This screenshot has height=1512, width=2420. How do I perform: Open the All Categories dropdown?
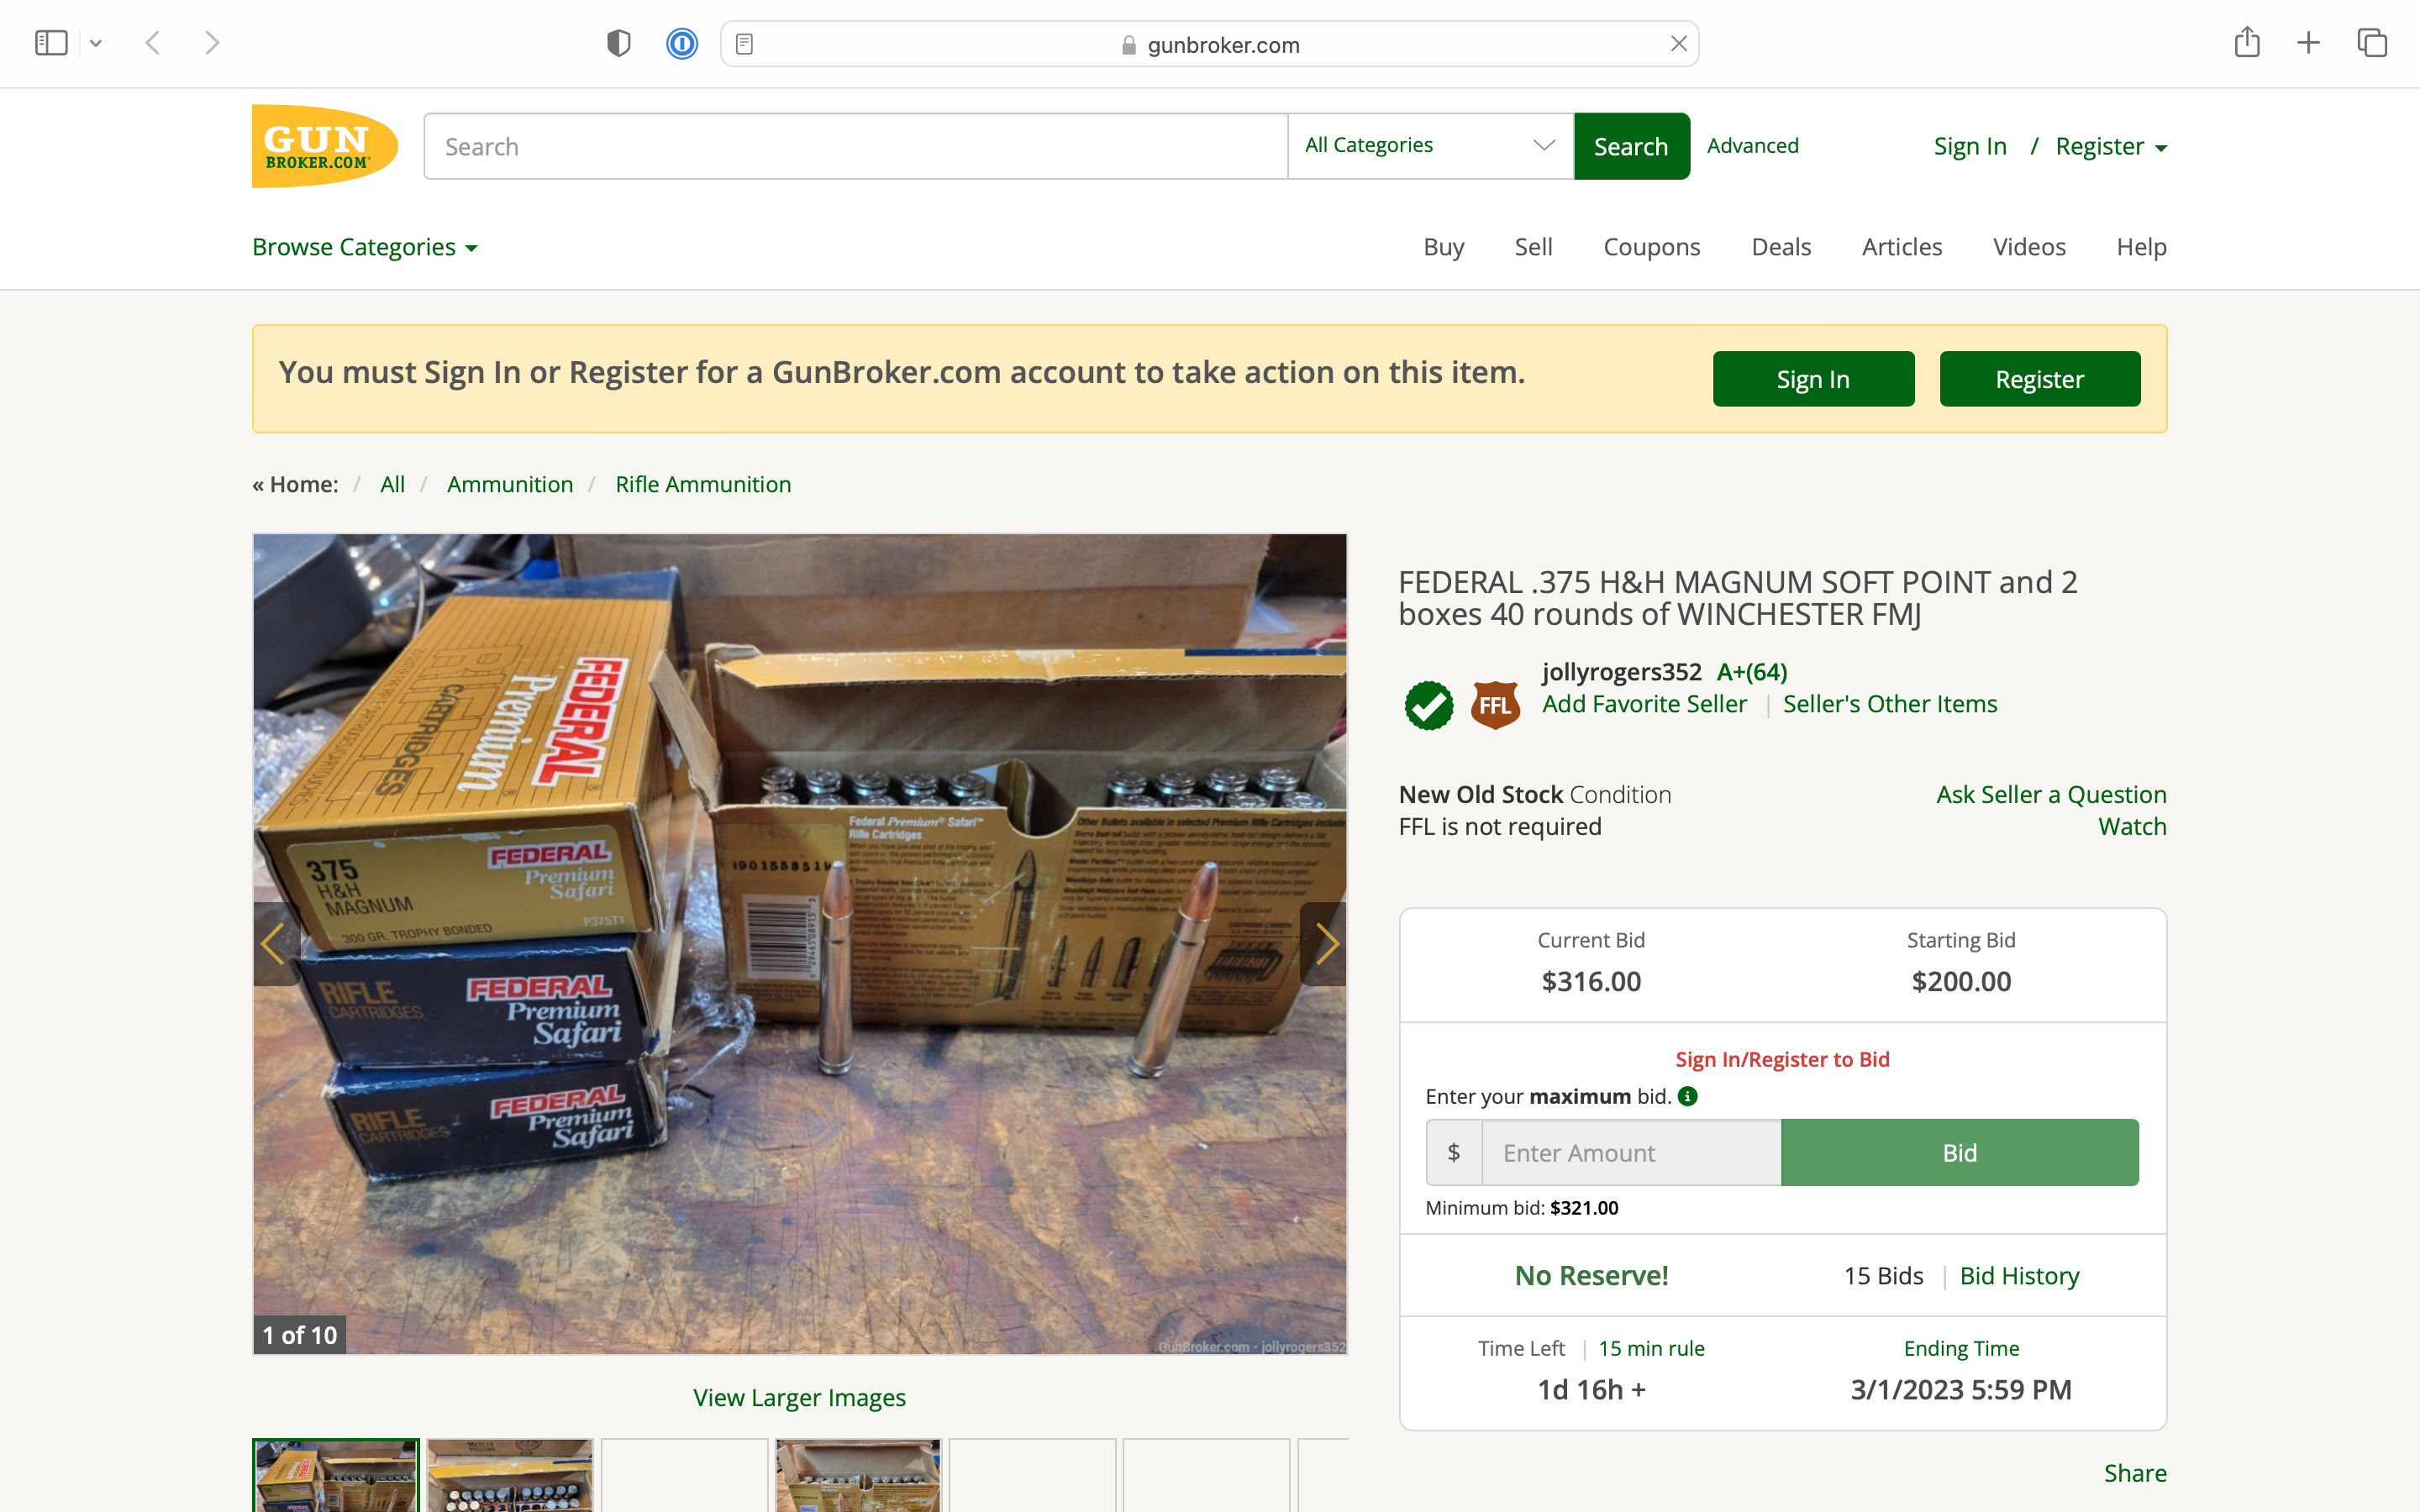point(1431,146)
